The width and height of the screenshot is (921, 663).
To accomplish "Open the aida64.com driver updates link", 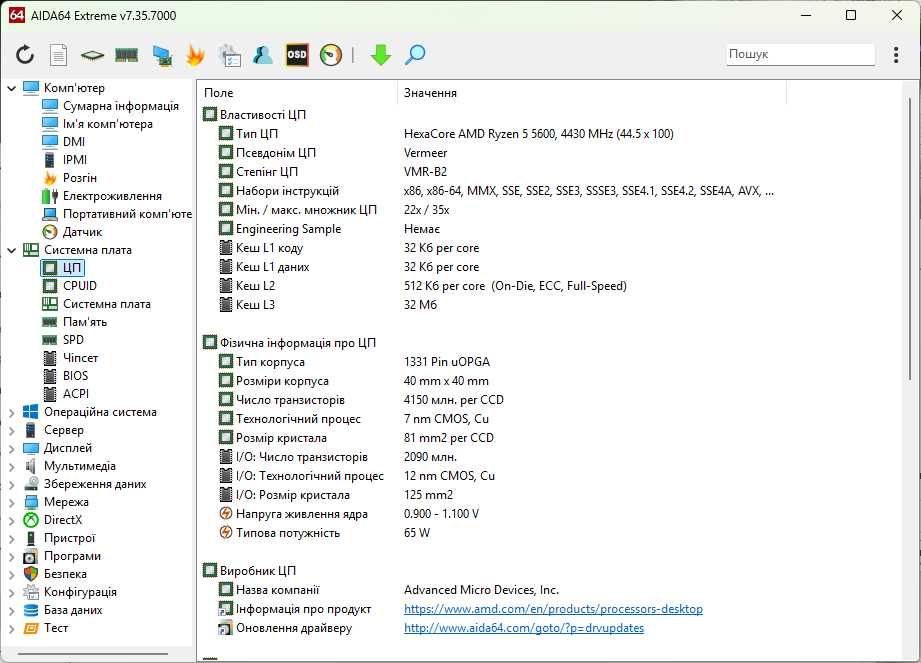I will [x=524, y=628].
